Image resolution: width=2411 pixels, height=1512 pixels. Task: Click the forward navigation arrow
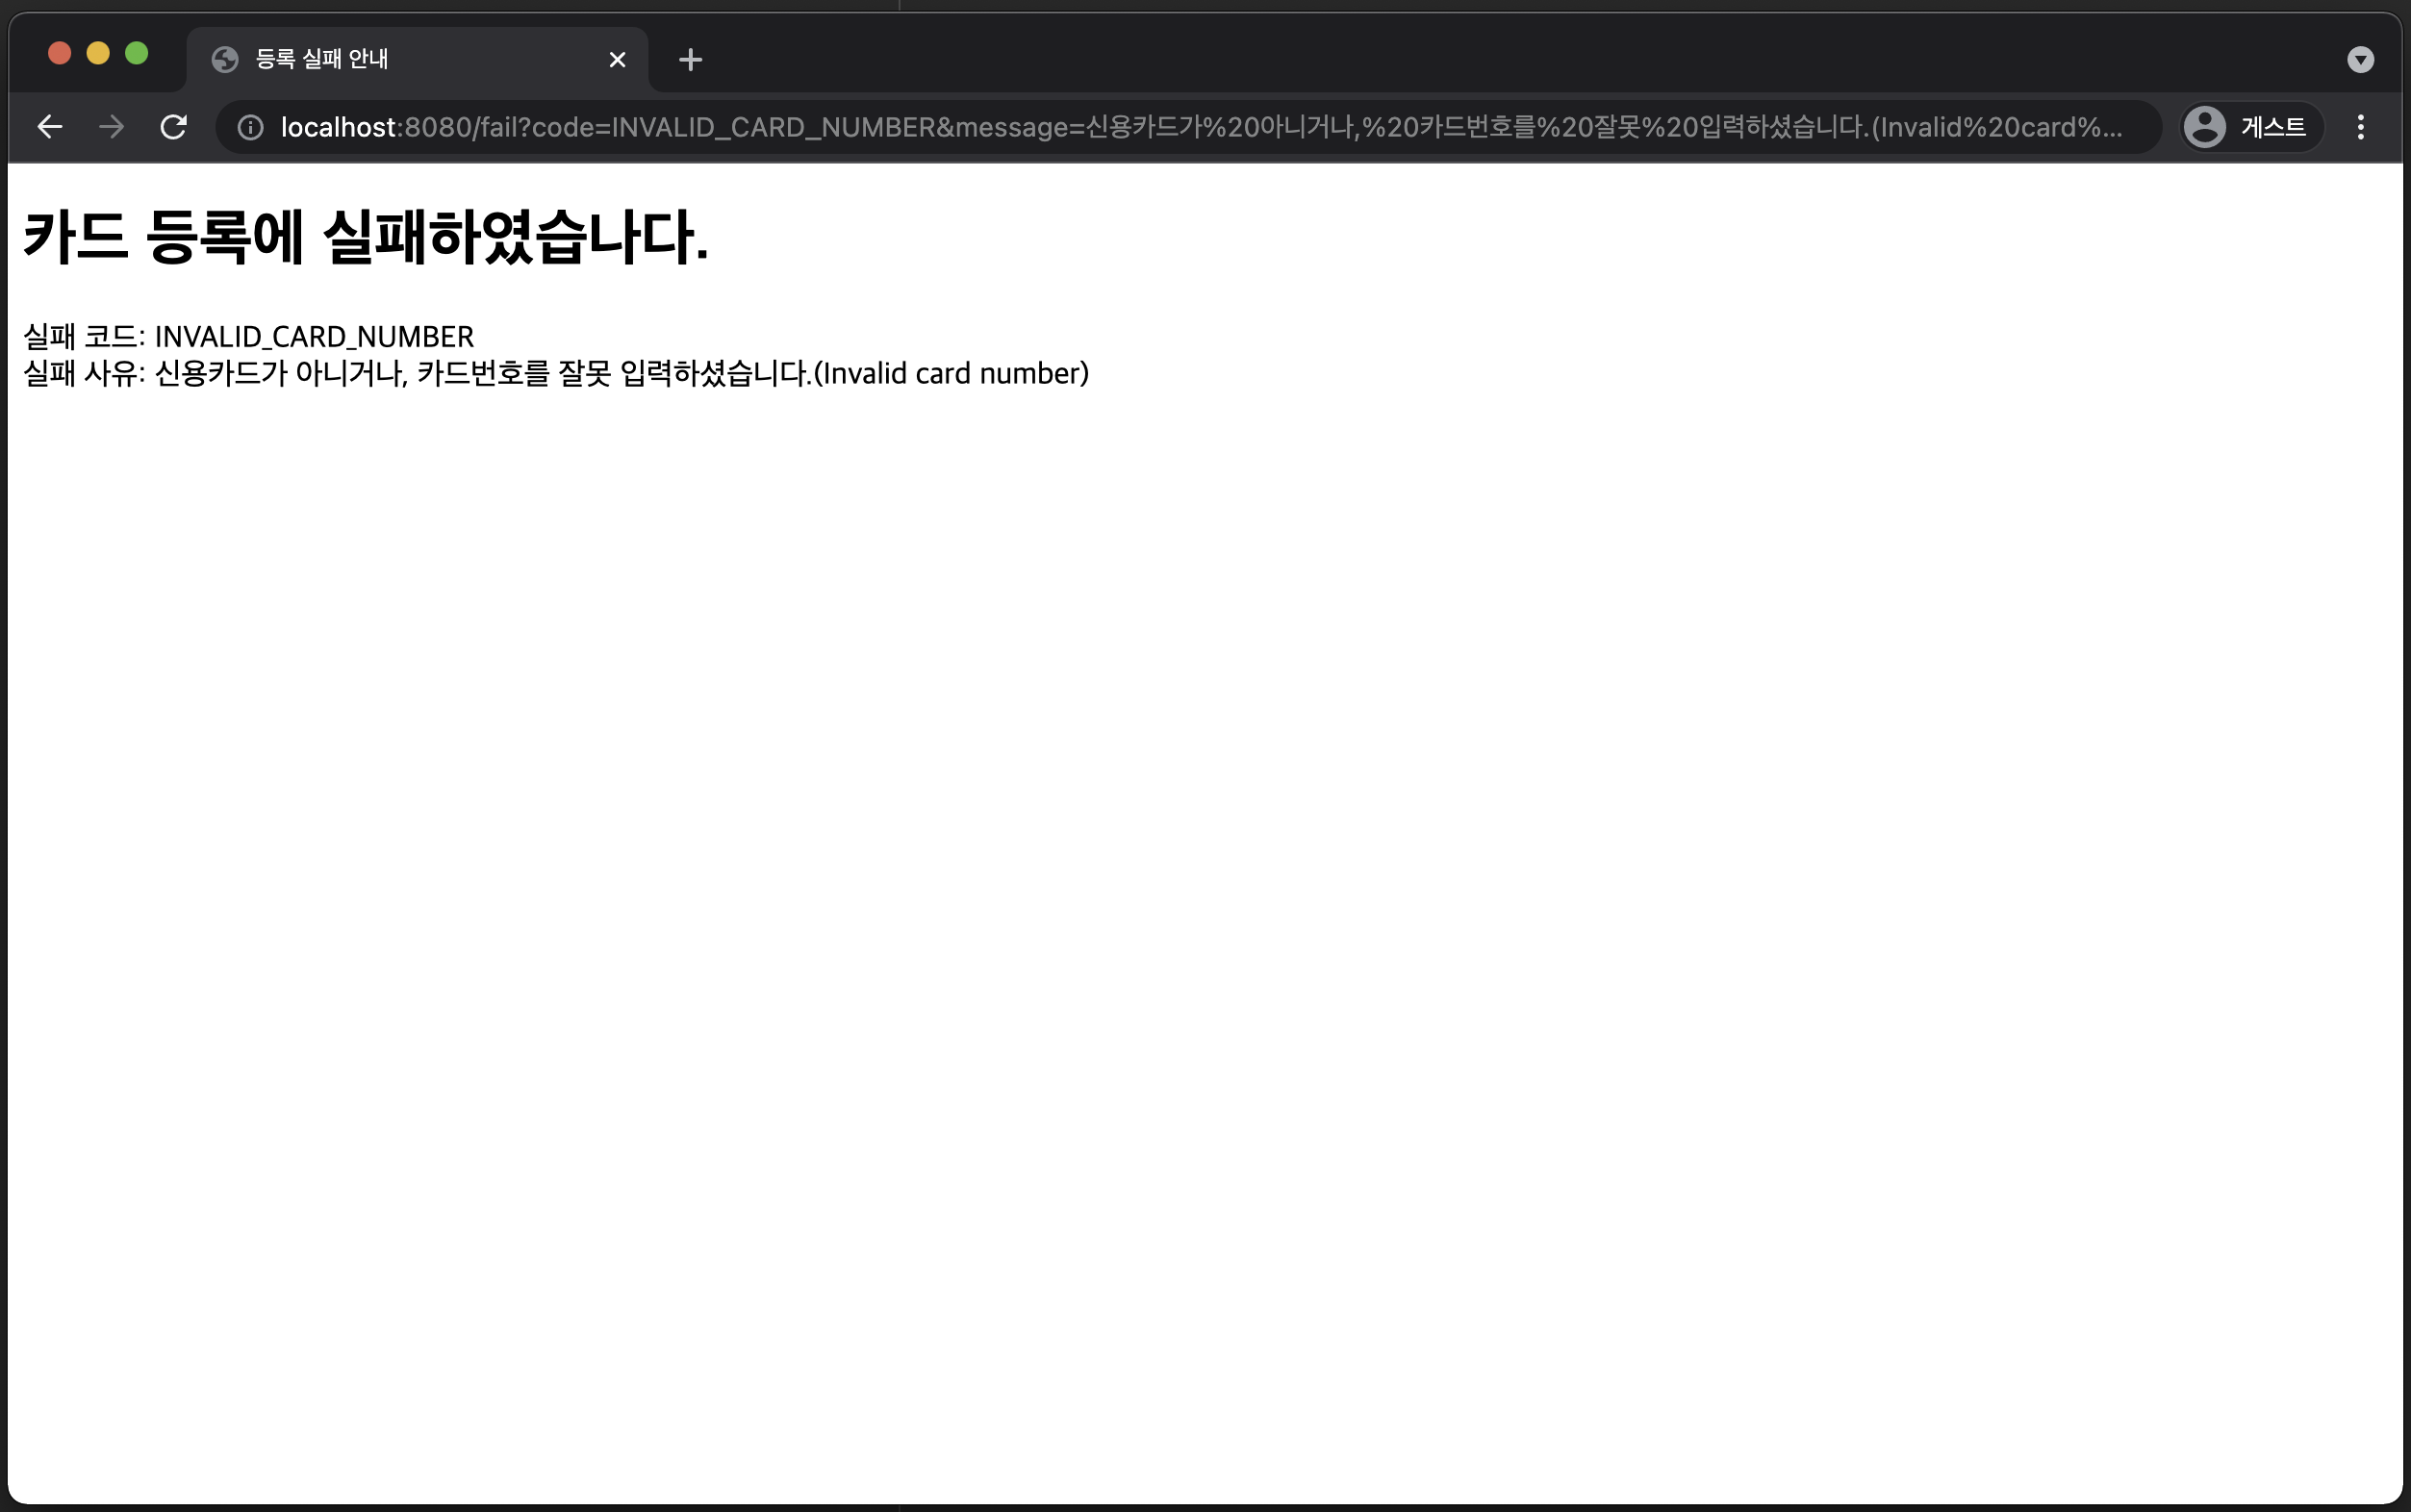(112, 127)
